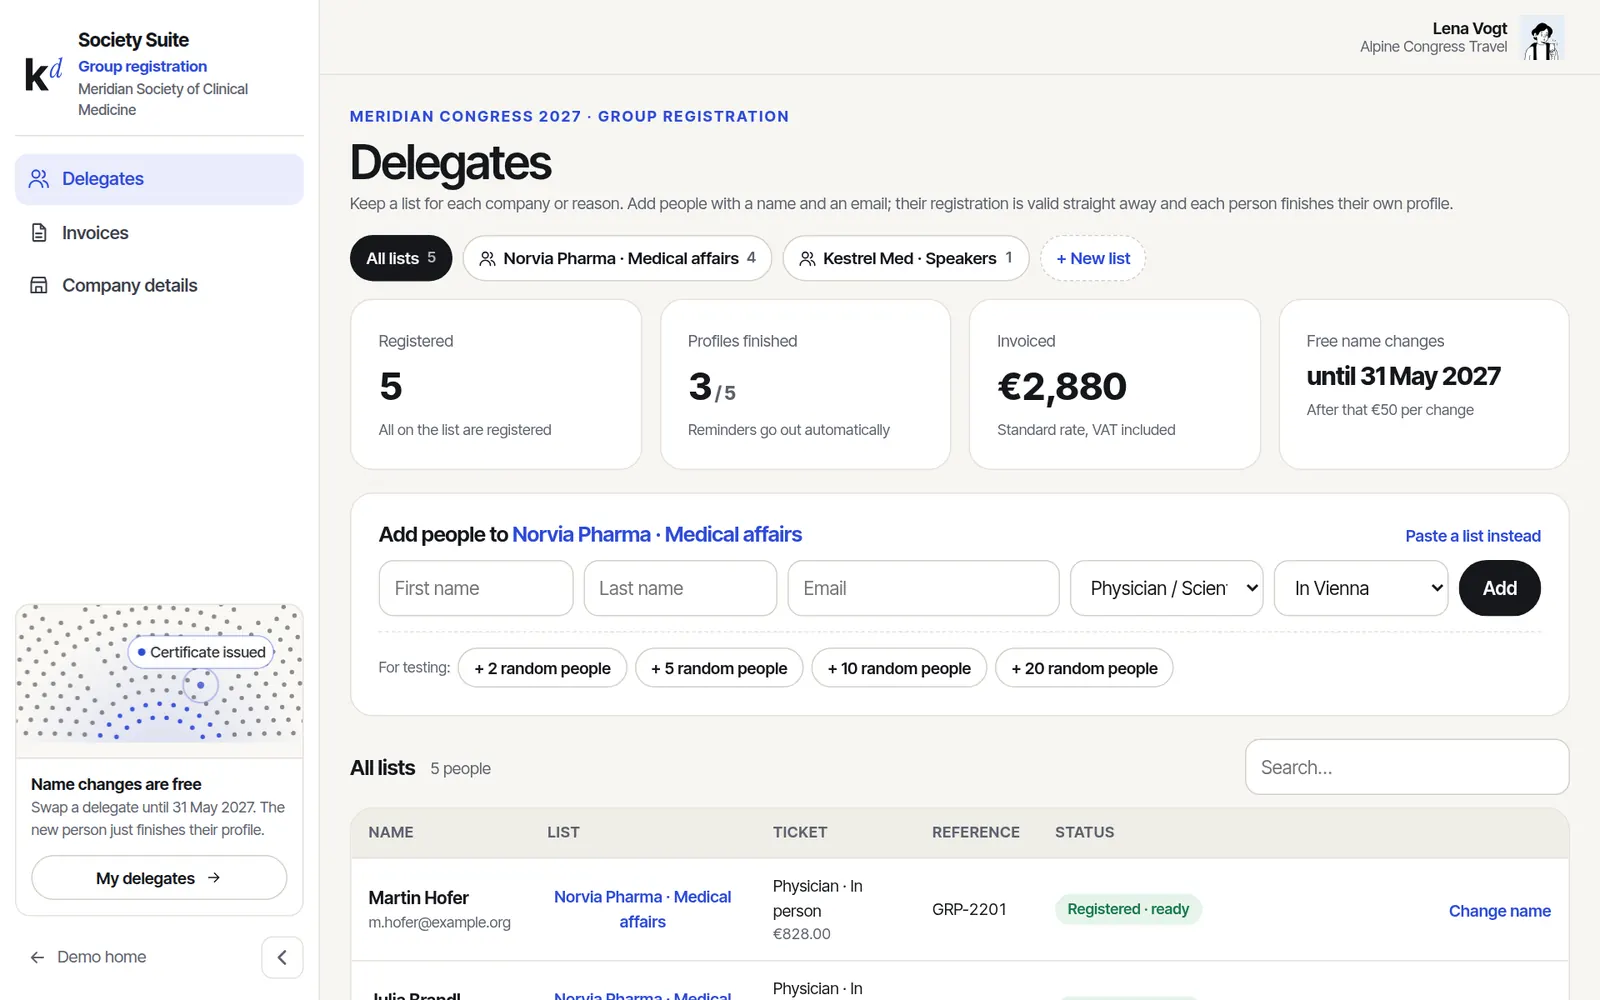Image resolution: width=1600 pixels, height=1000 pixels.
Task: Select the Norvia Pharma · Medical affairs list tab
Action: click(617, 258)
